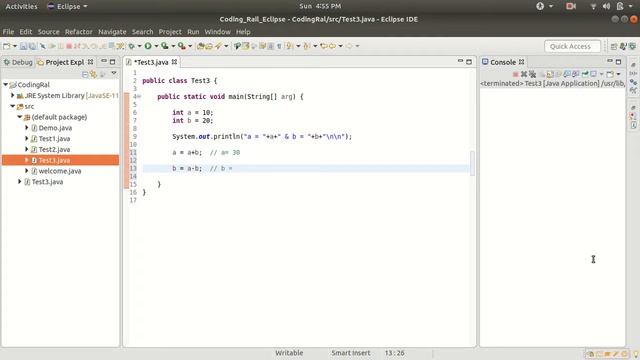This screenshot has height=360, width=640.
Task: Select the *Test3.java editor tab
Action: click(151, 62)
